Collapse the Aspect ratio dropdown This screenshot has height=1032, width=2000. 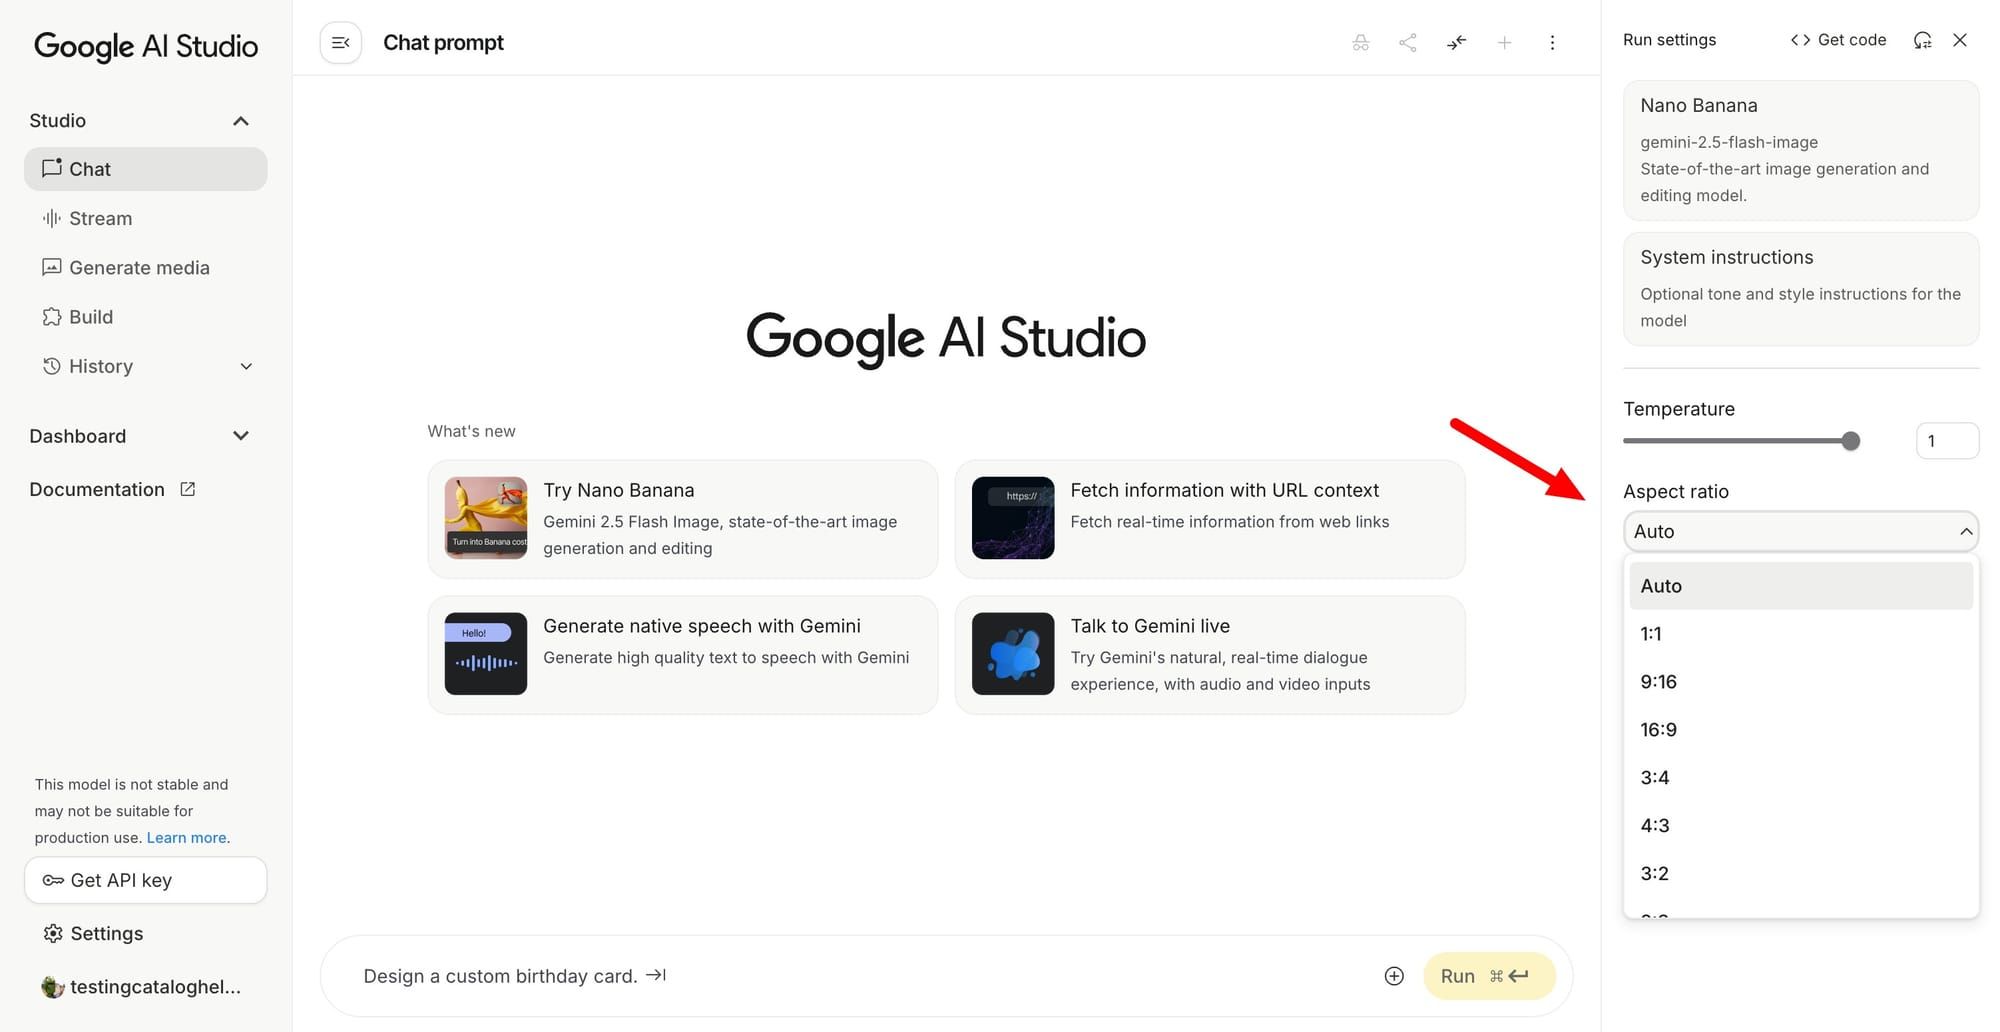1801,532
